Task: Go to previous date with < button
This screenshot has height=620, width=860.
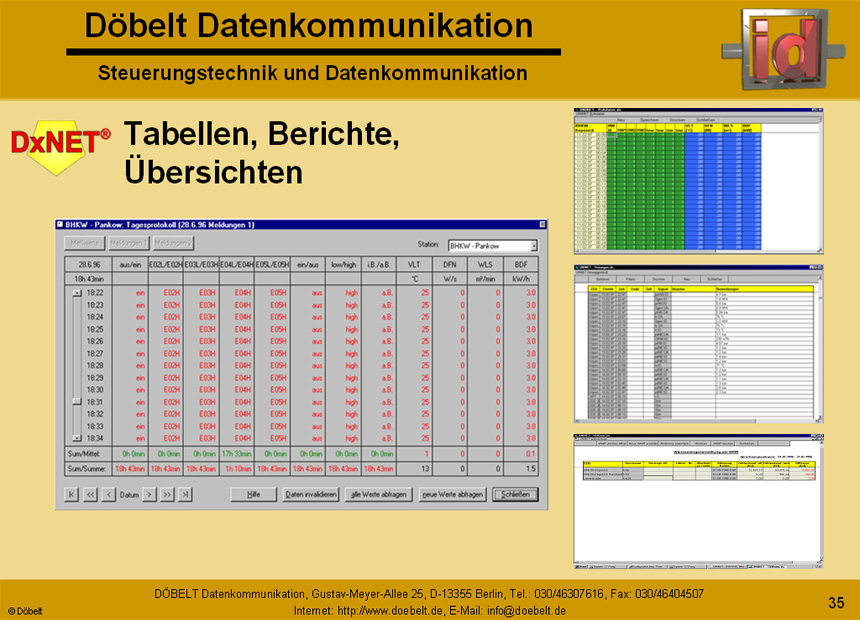Action: click(x=109, y=494)
